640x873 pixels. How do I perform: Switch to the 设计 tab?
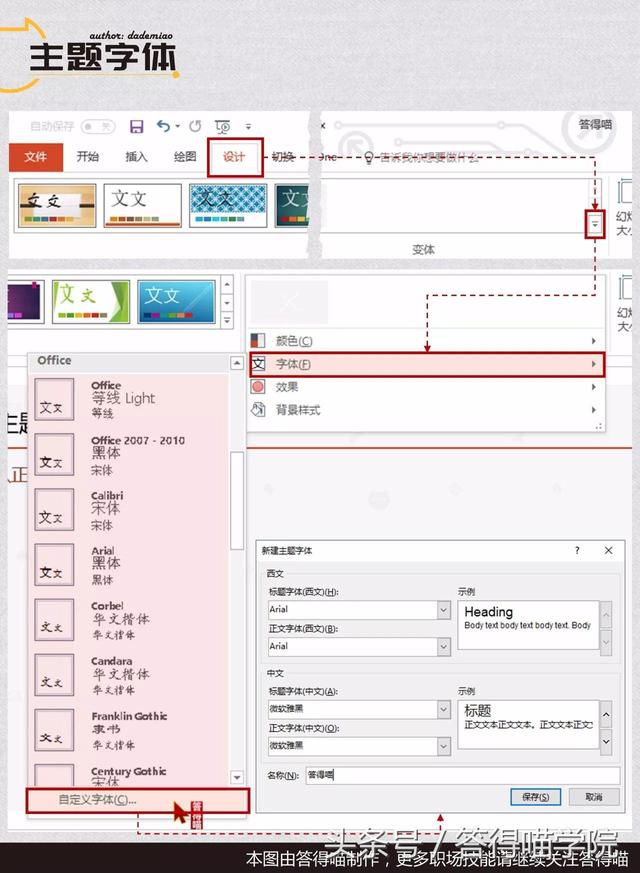tap(235, 158)
